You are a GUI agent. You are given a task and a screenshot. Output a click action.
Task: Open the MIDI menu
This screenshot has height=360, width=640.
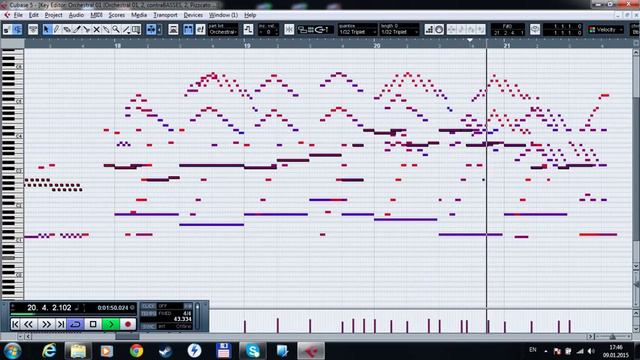(x=96, y=15)
